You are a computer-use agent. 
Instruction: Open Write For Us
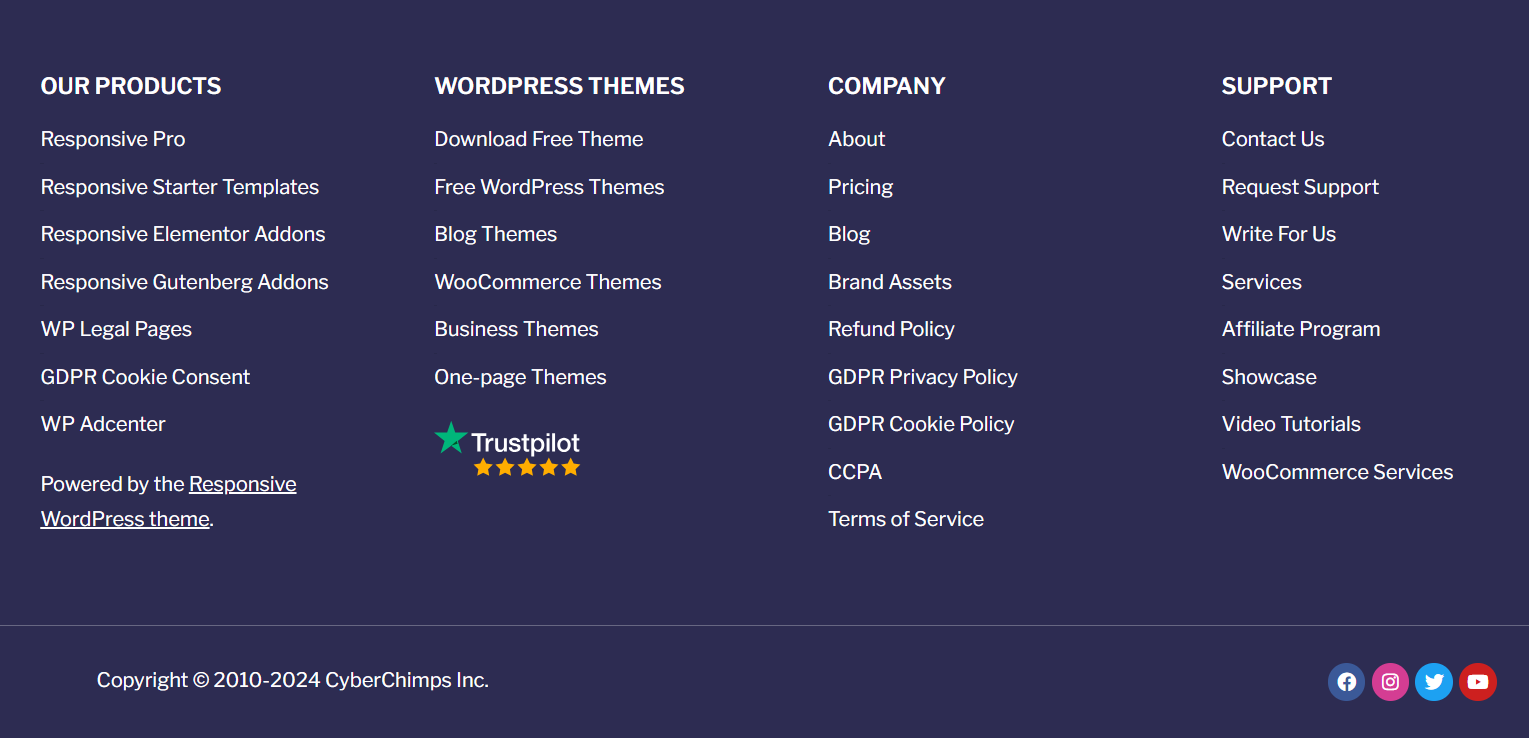(1279, 234)
